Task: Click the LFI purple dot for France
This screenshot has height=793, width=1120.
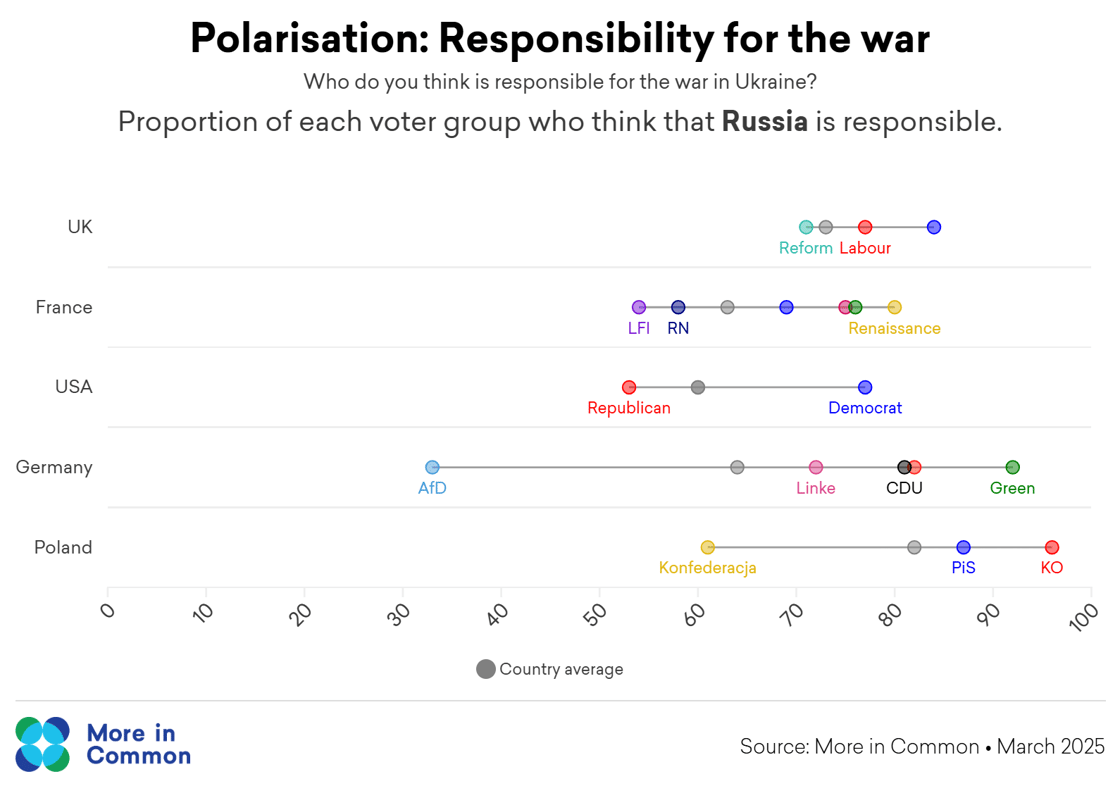Action: click(639, 307)
